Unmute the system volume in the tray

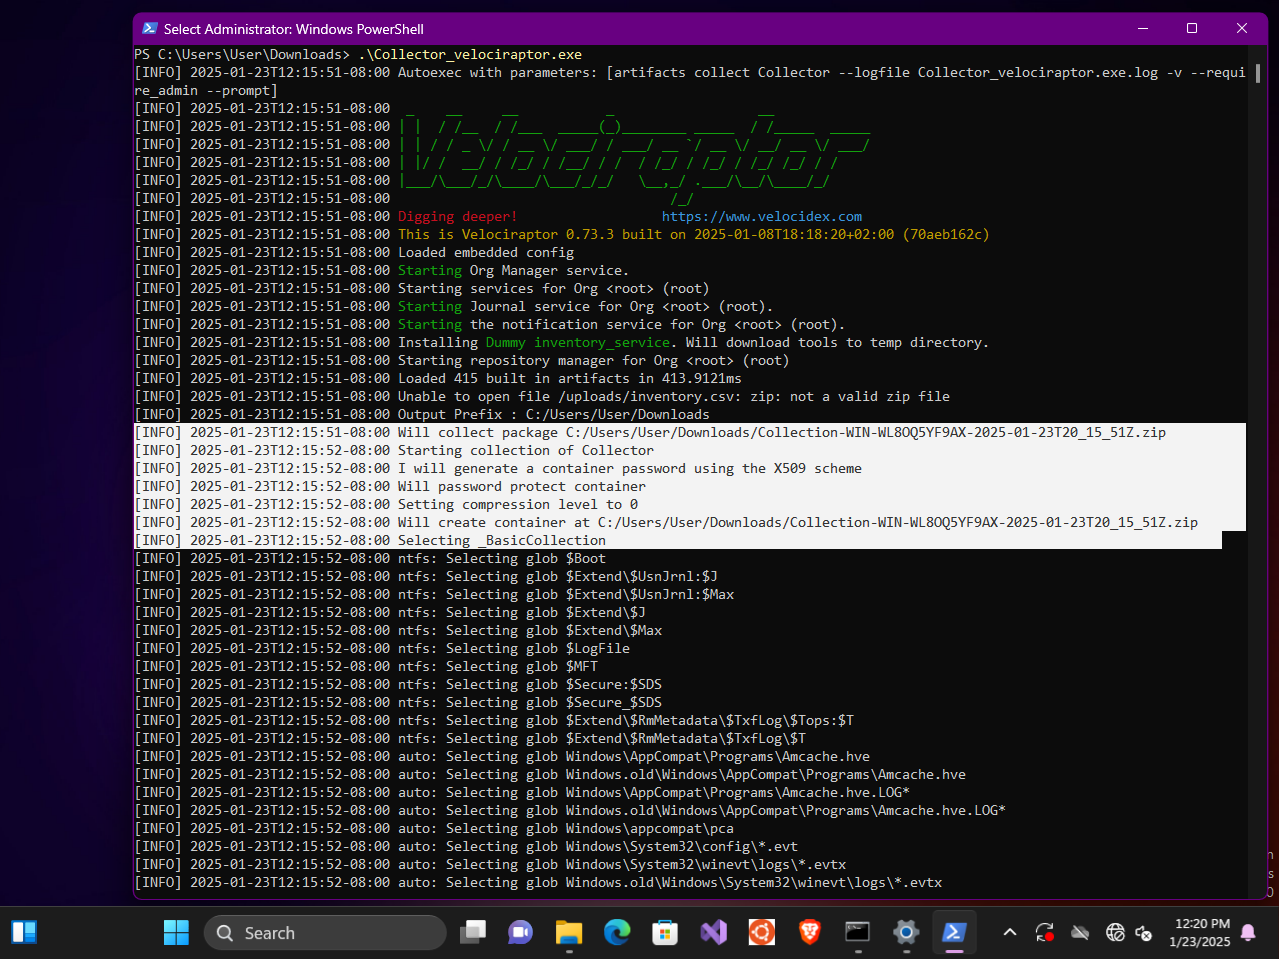coord(1143,932)
